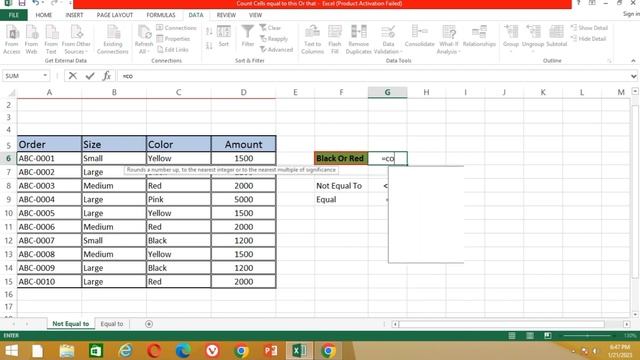Click the From Access icon
640x360 pixels.
[x=11, y=39]
